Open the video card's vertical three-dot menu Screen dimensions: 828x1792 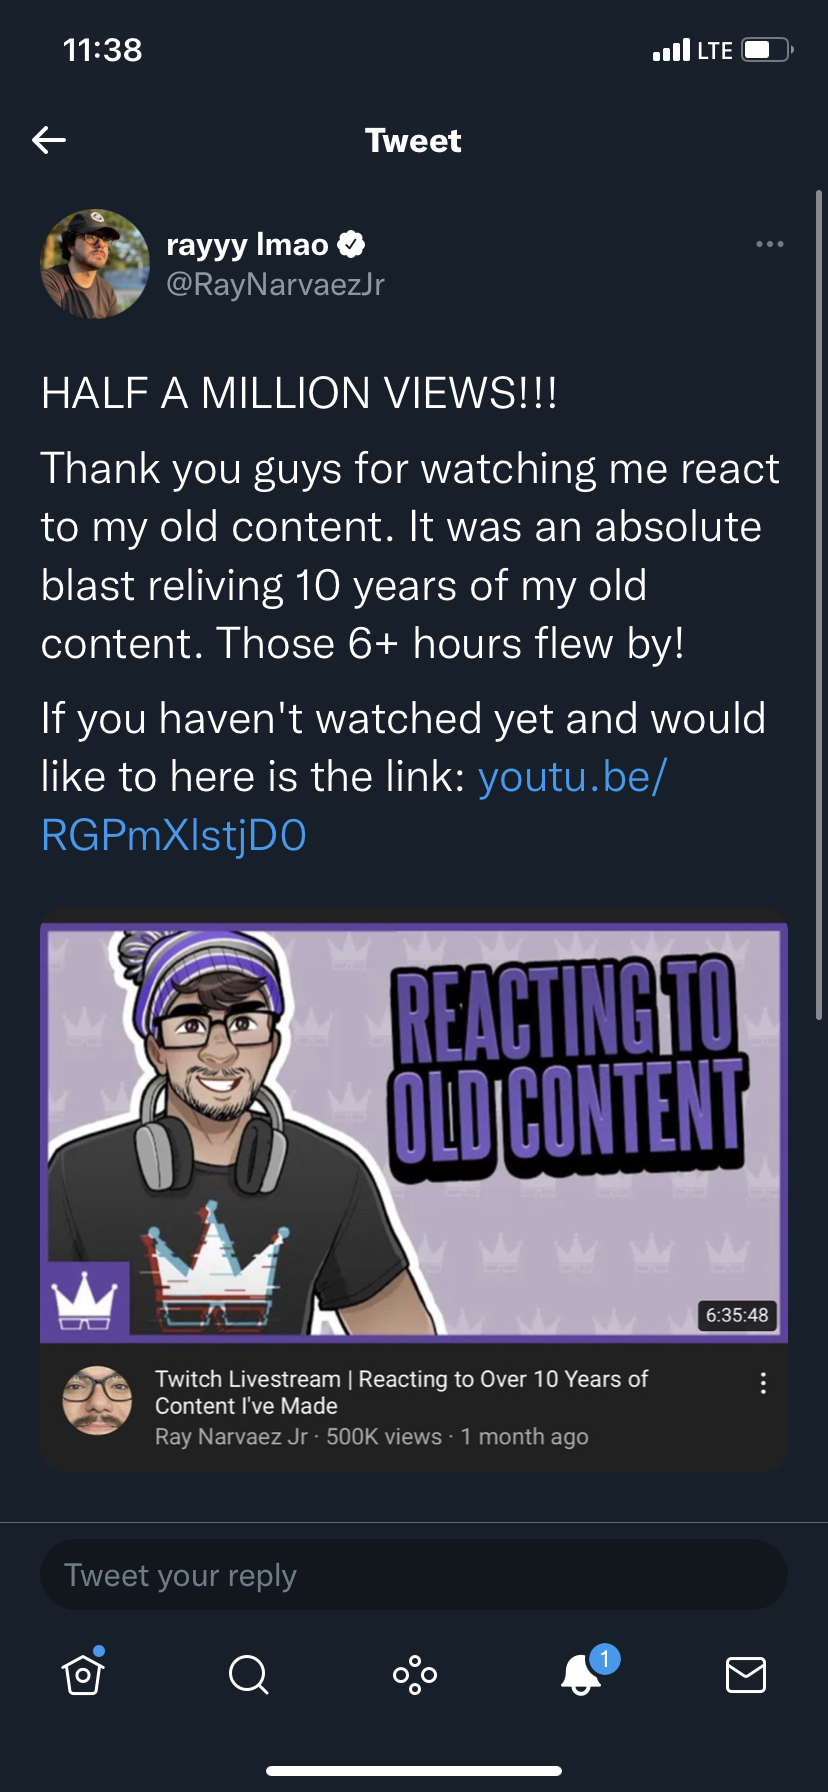(763, 1383)
